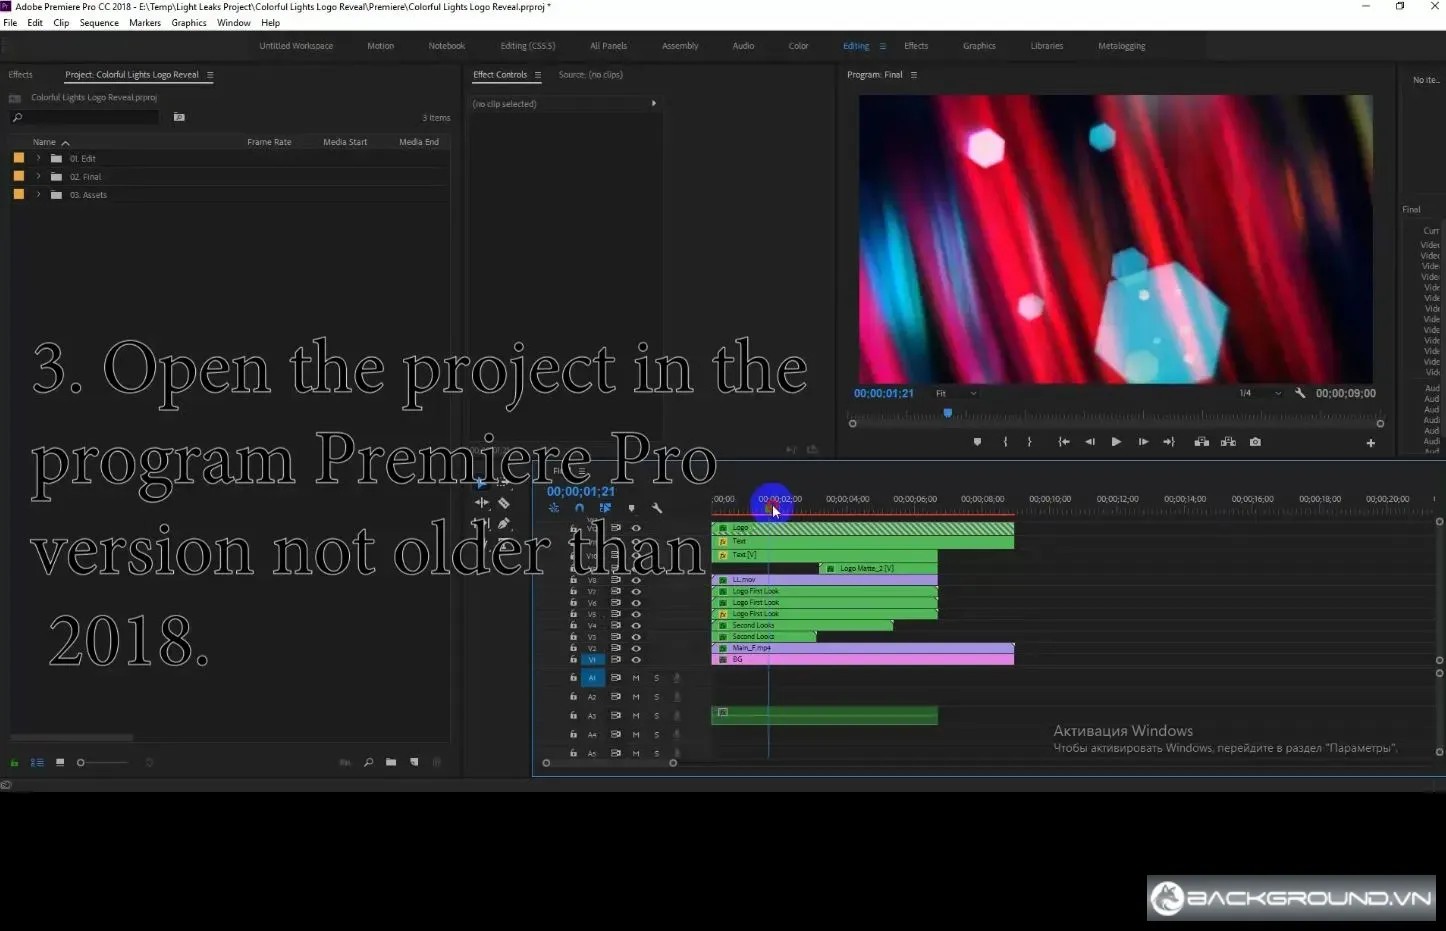
Task: Click the Program monitor blue playhead marker
Action: (947, 412)
